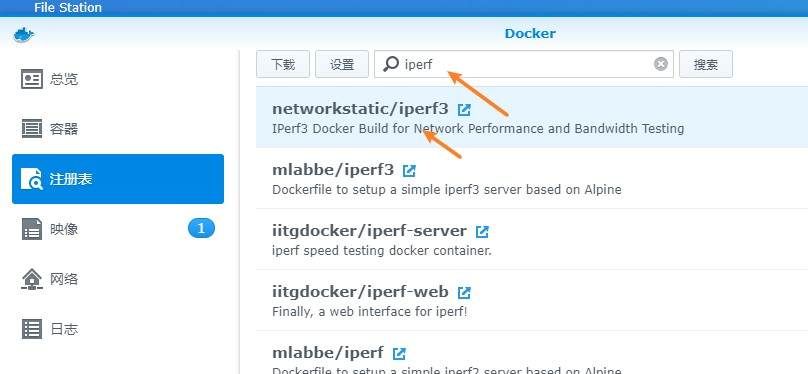Viewport: 808px width, 374px height.
Task: Click into the iperf search input field
Action: coord(524,64)
